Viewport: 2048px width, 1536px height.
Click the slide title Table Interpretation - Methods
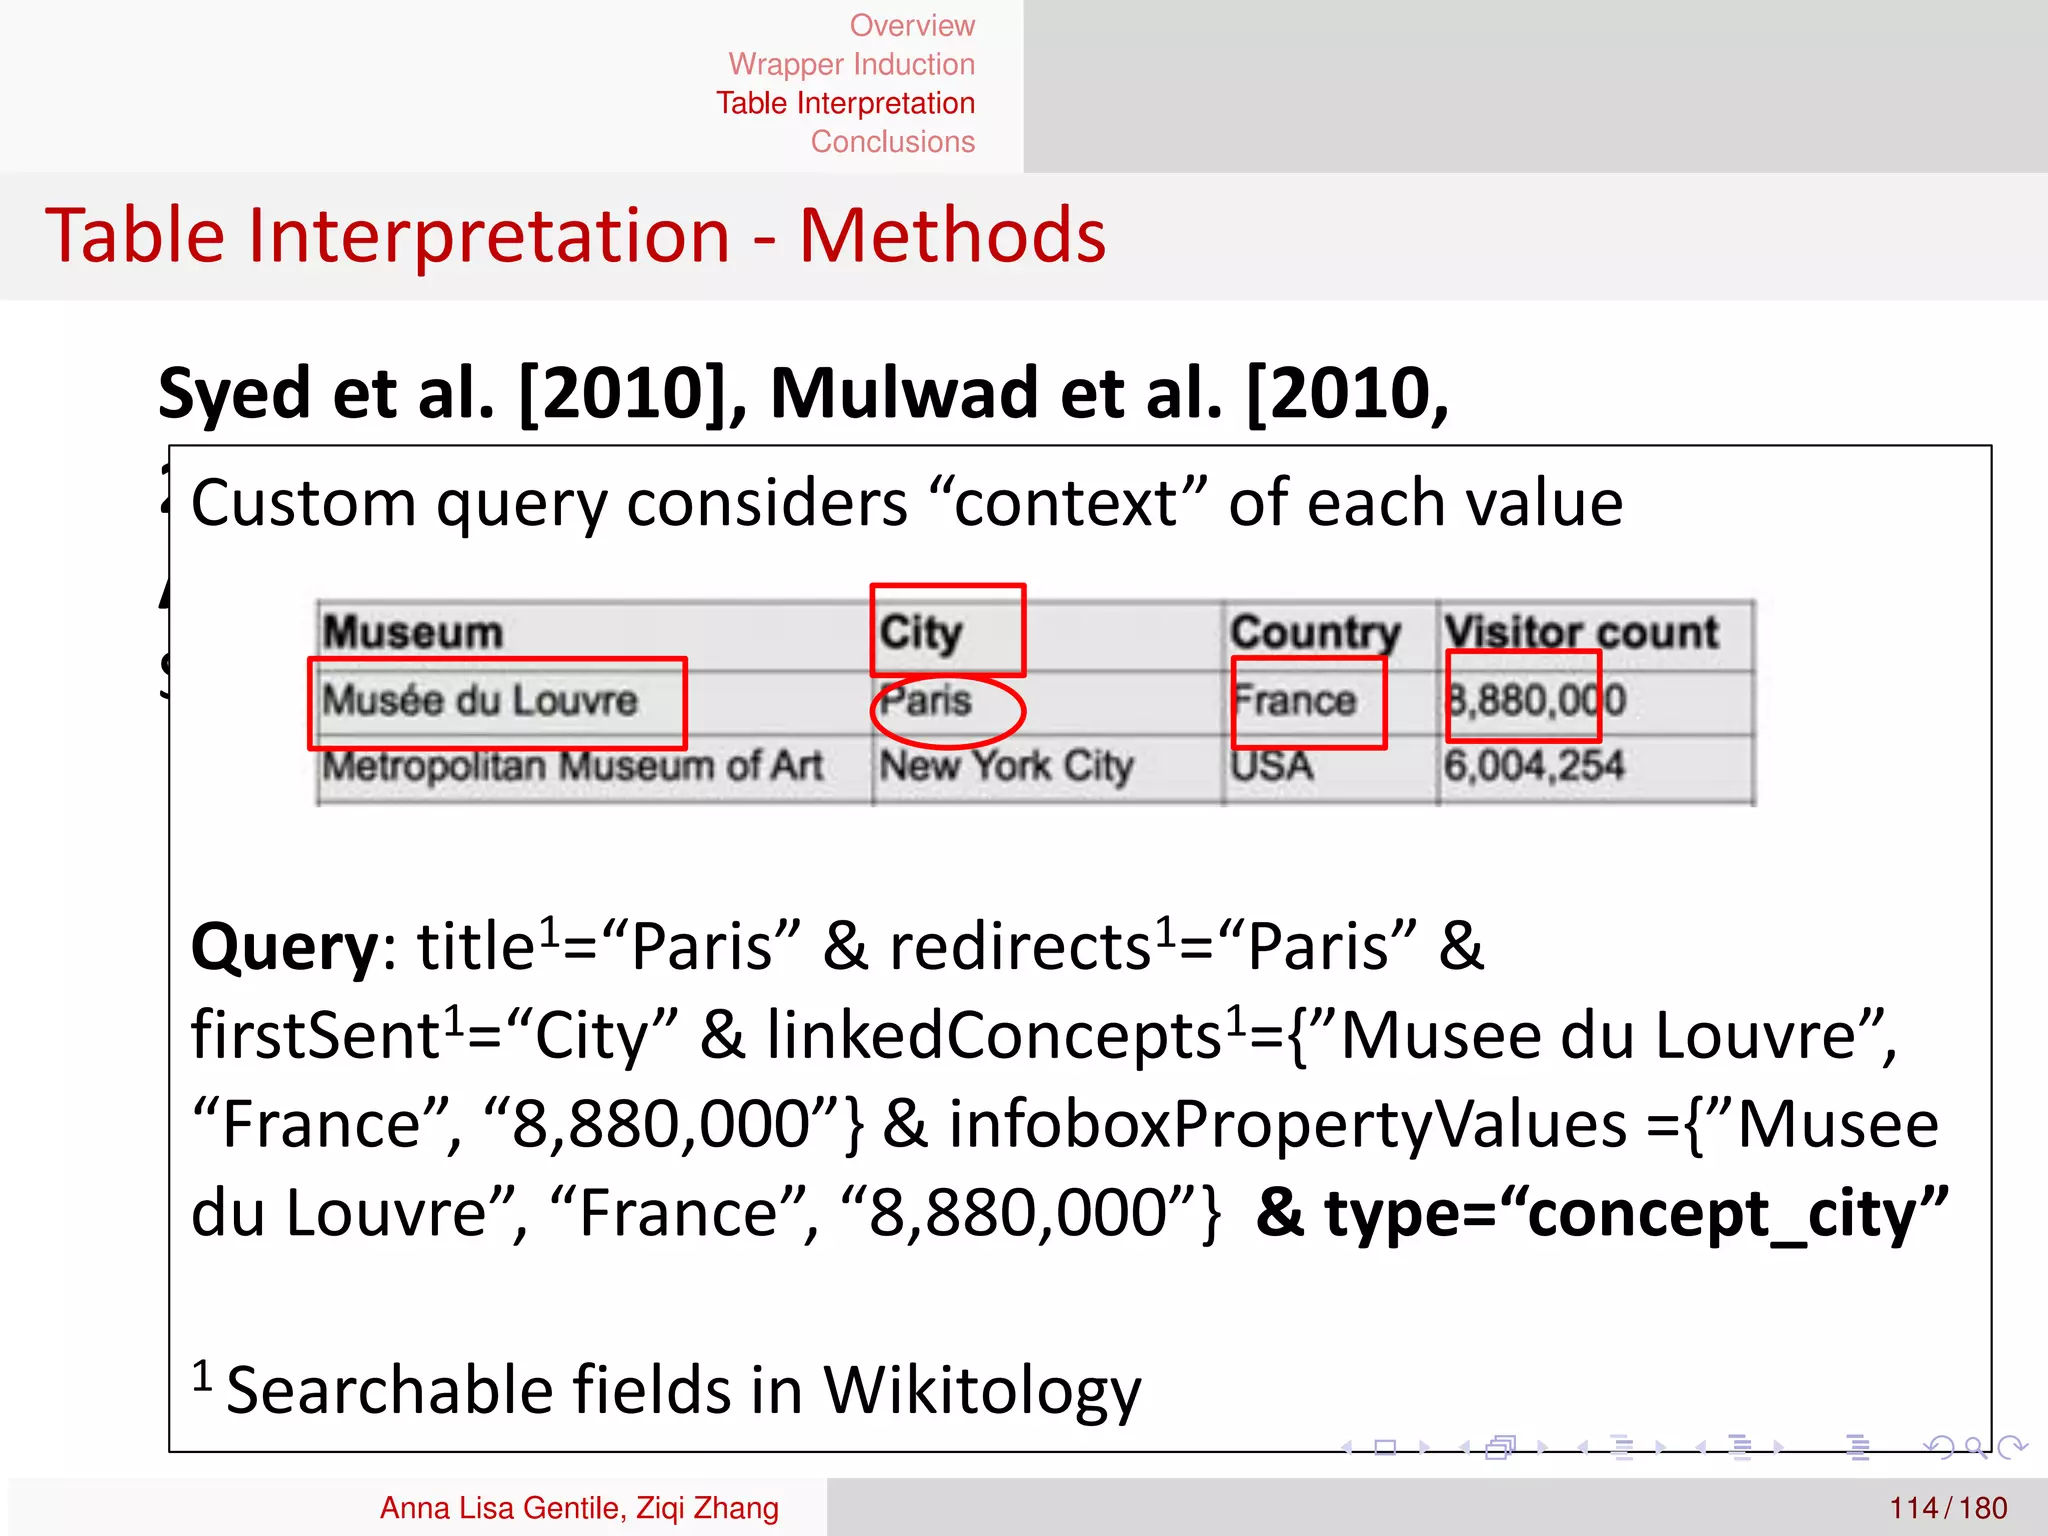(576, 236)
